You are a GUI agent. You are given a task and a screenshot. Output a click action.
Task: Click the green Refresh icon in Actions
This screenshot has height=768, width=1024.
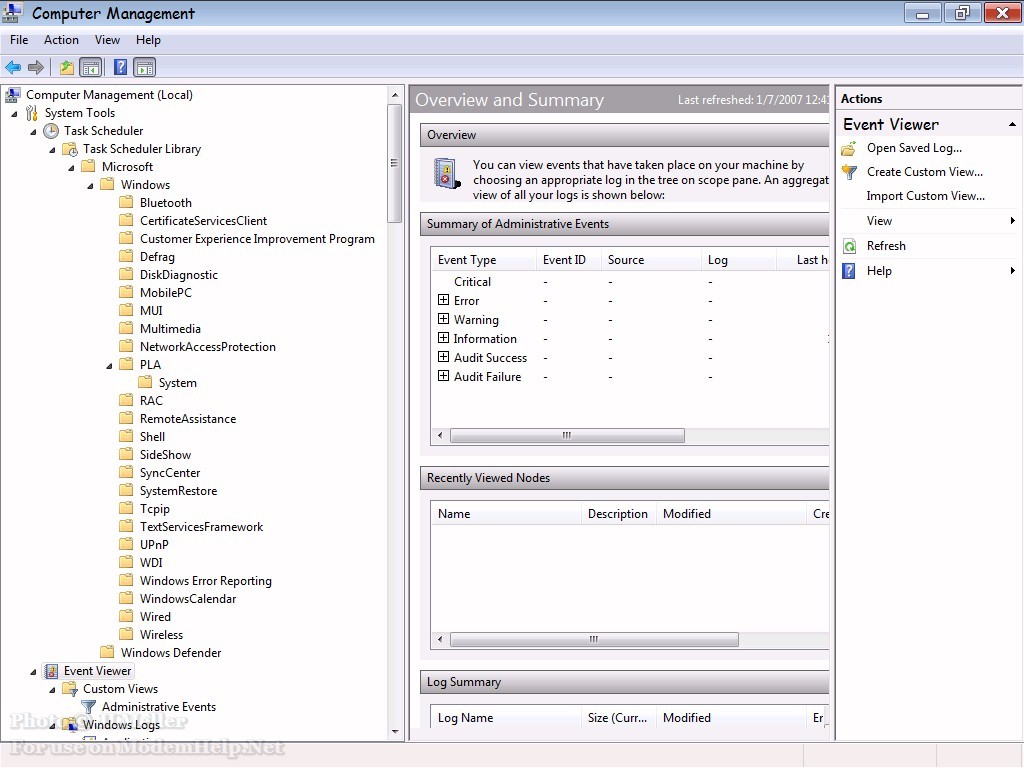click(x=849, y=246)
